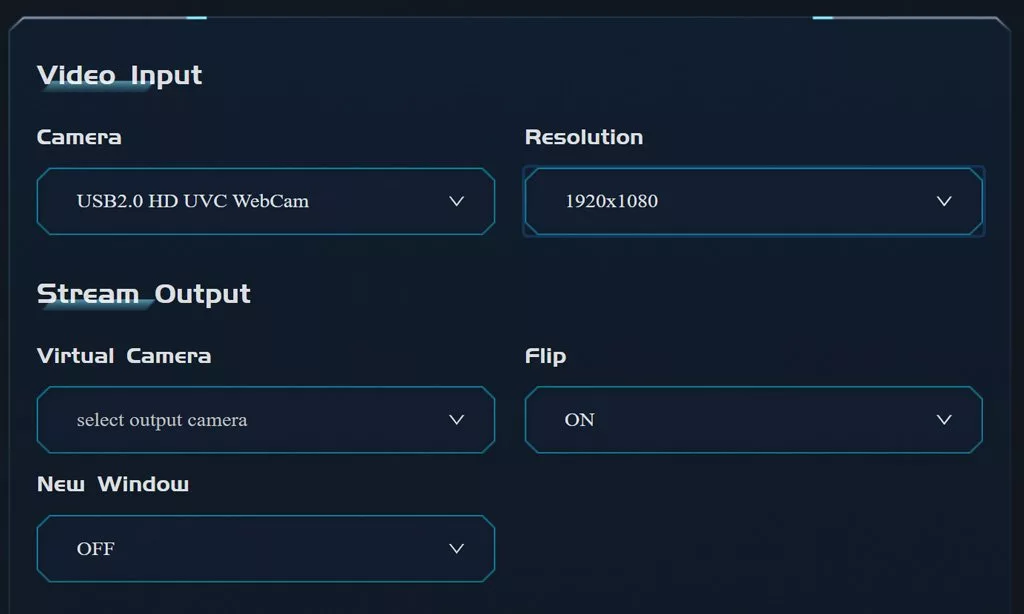Image resolution: width=1024 pixels, height=614 pixels.
Task: Click the Camera field label
Action: click(x=79, y=137)
